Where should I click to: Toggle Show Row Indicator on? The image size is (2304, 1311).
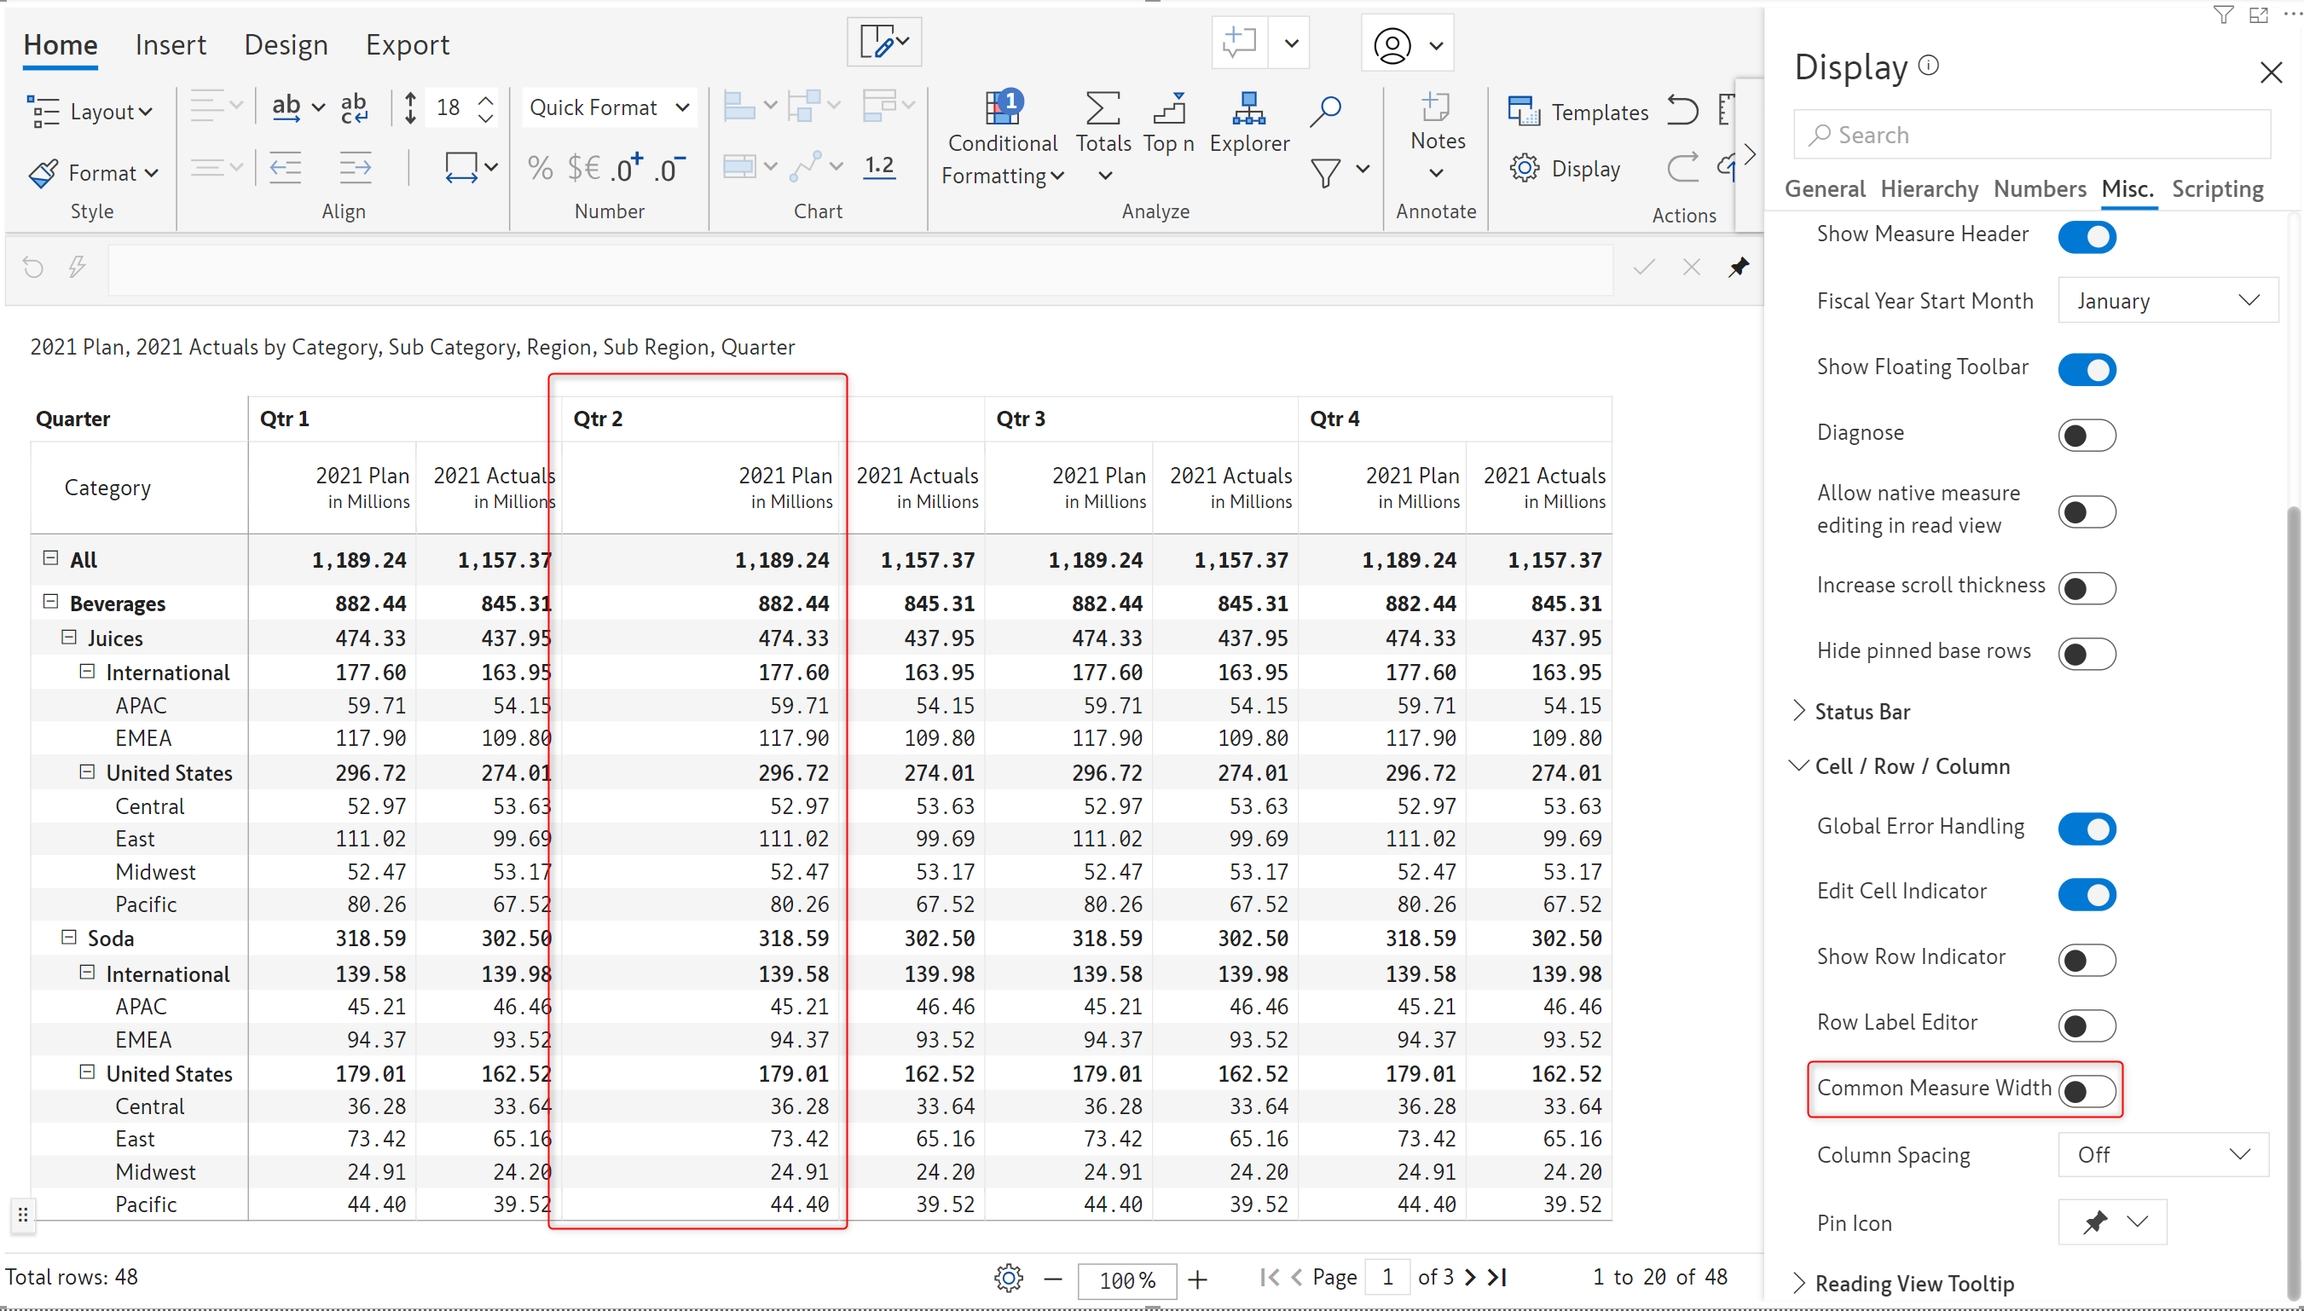(2087, 959)
